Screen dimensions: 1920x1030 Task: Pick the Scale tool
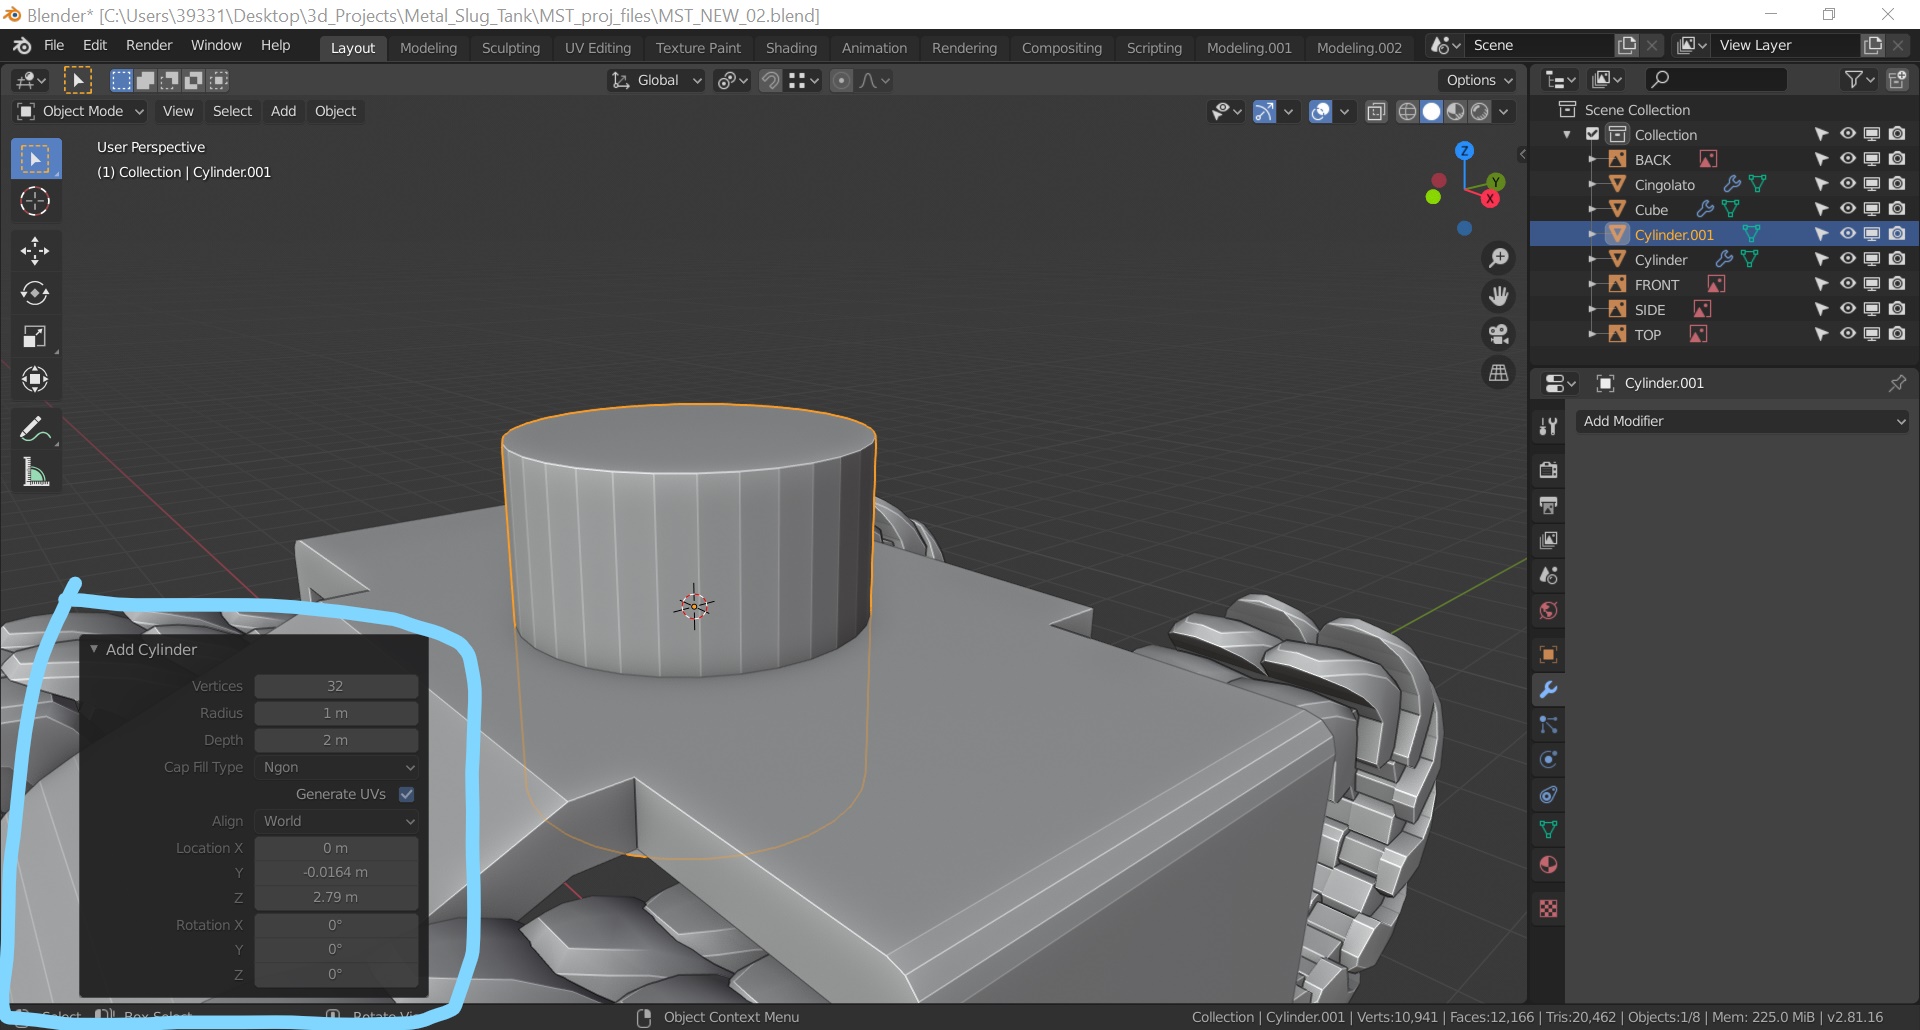(35, 336)
